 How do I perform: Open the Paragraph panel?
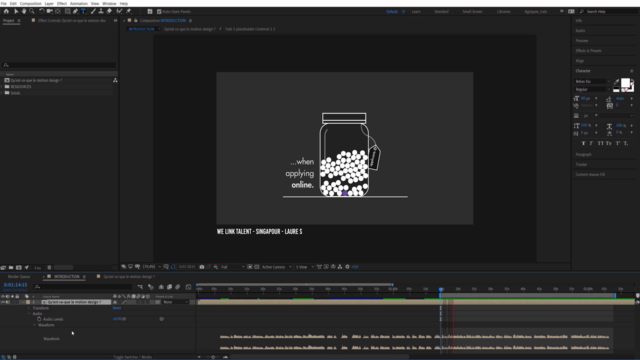click(584, 154)
